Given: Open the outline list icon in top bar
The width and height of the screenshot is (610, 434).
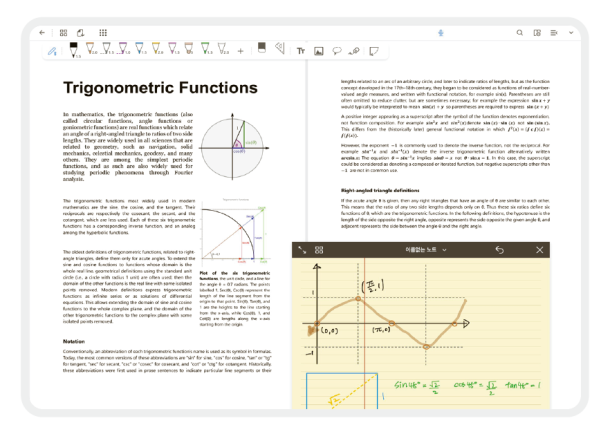Looking at the screenshot, I should tap(554, 33).
